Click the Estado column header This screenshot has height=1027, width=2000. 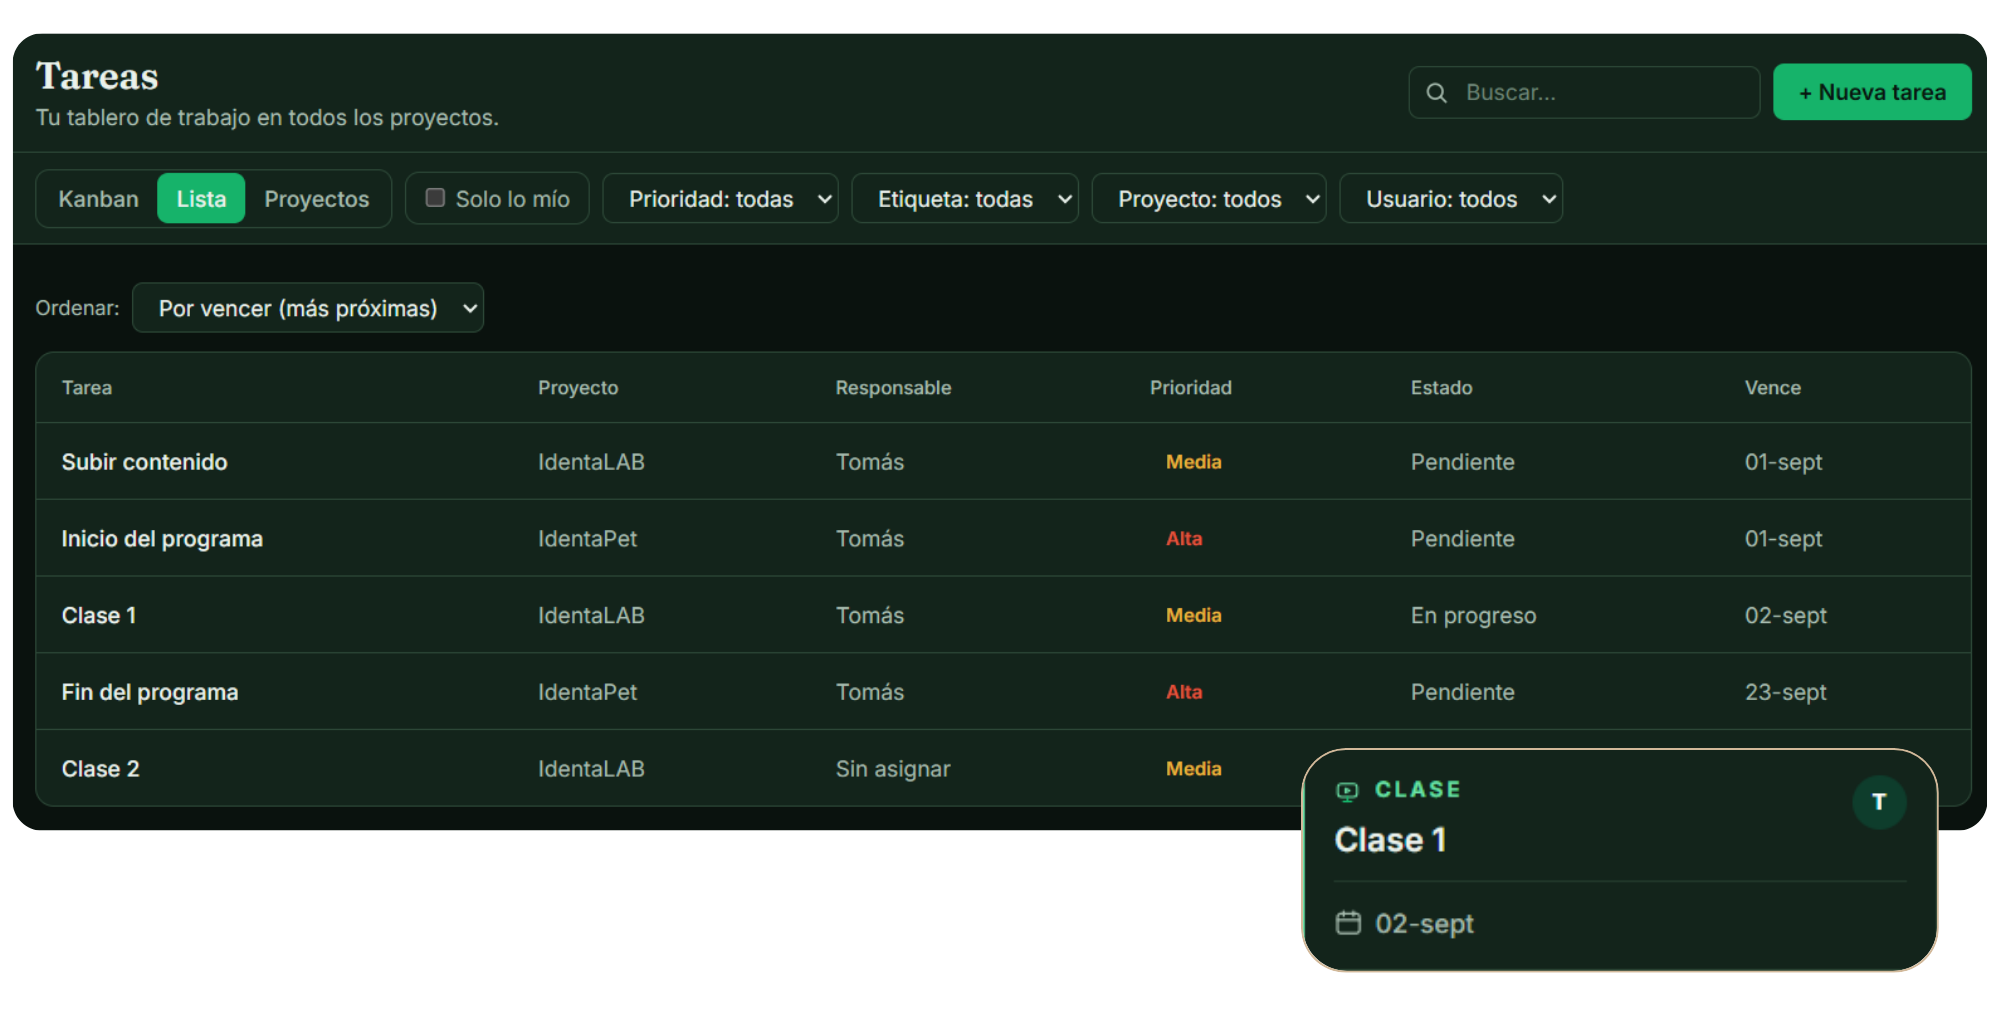tap(1441, 388)
